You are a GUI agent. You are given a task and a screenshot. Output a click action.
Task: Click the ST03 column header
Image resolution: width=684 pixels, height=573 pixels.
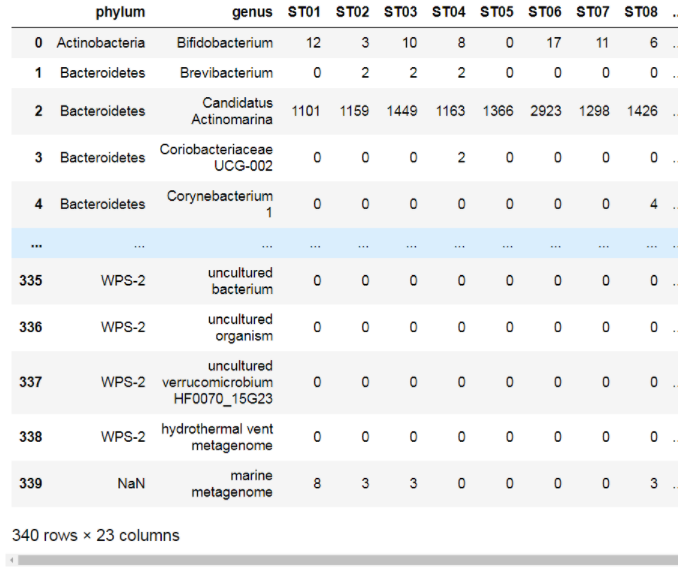(400, 12)
